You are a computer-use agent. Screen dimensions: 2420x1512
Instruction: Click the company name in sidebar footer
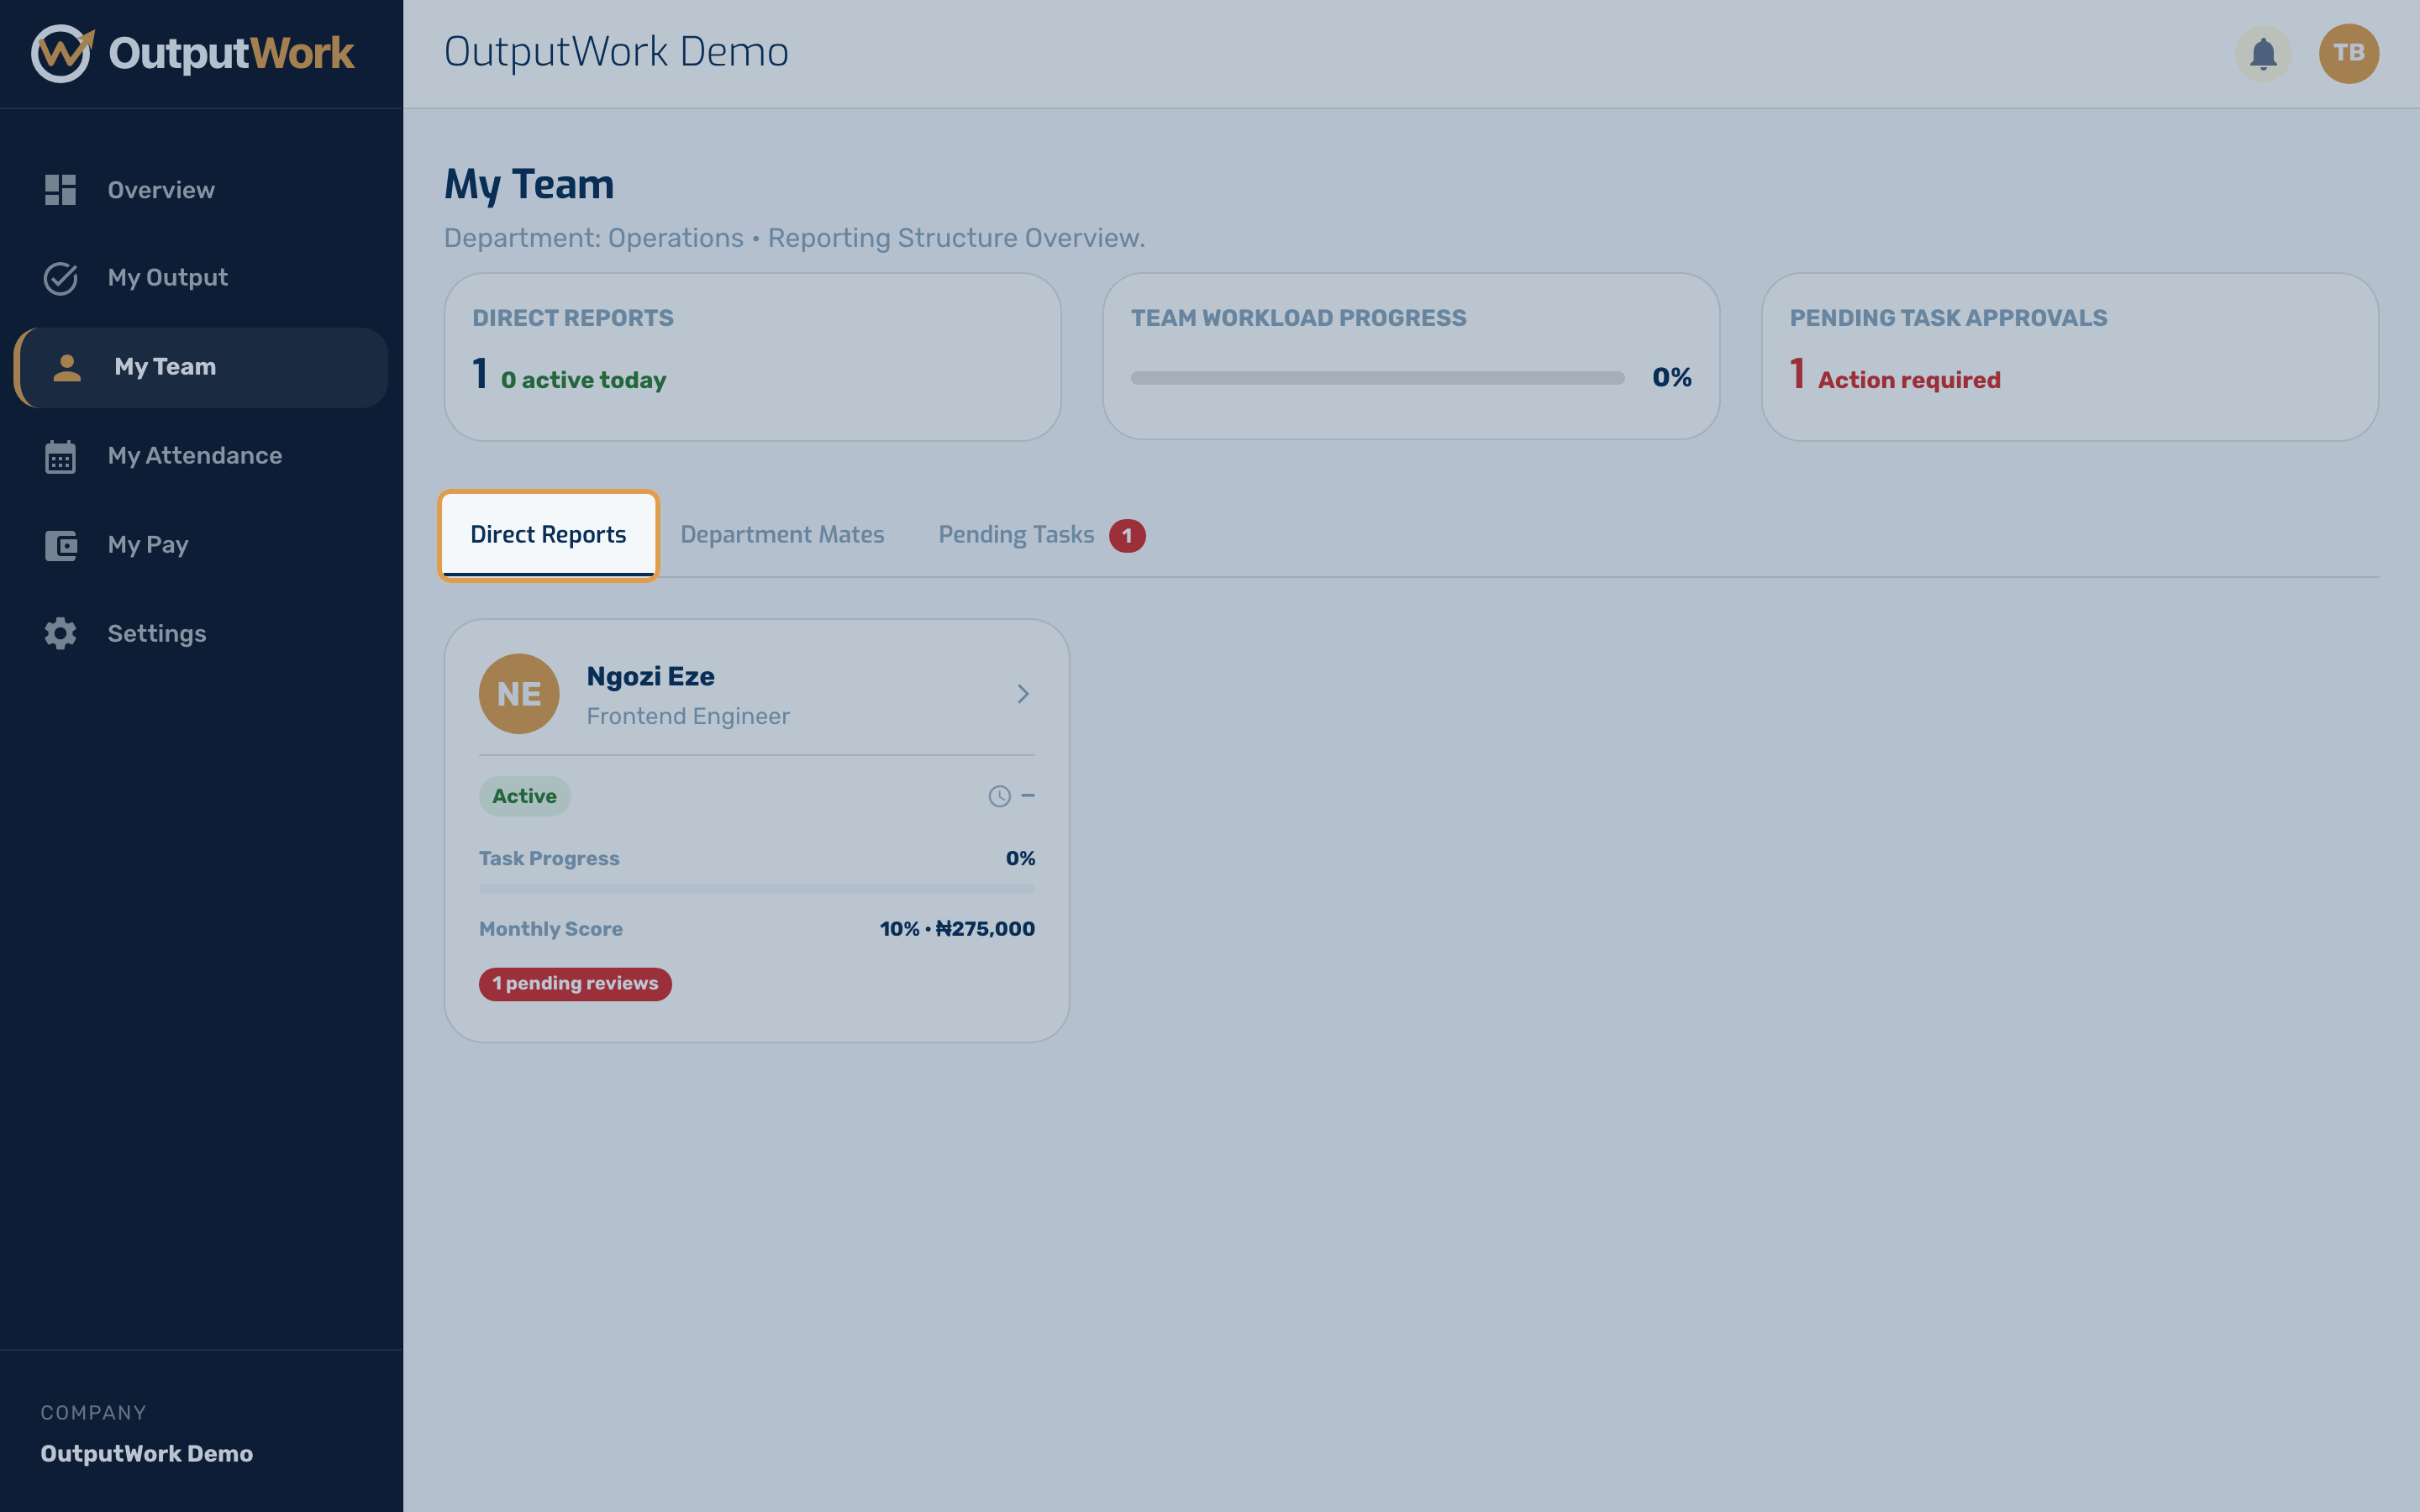pyautogui.click(x=146, y=1453)
